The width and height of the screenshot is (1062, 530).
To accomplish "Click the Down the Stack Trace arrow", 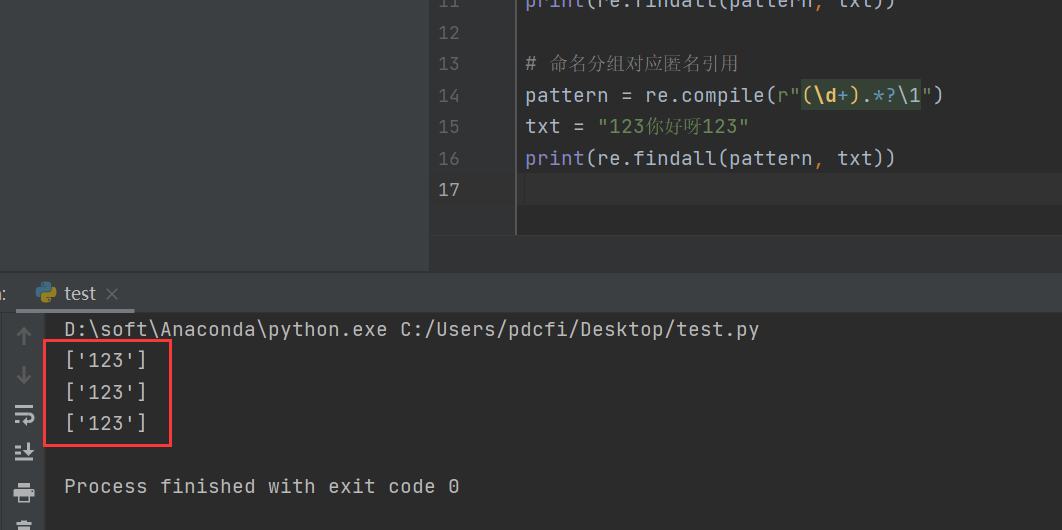I will click(x=24, y=375).
